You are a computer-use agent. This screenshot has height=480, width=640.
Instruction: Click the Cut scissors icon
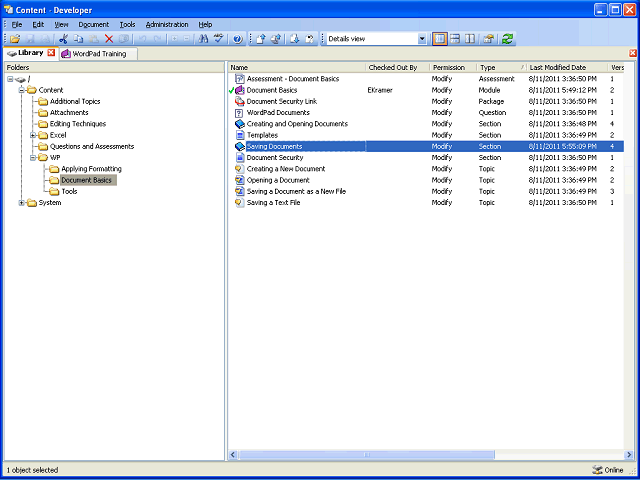(x=63, y=39)
